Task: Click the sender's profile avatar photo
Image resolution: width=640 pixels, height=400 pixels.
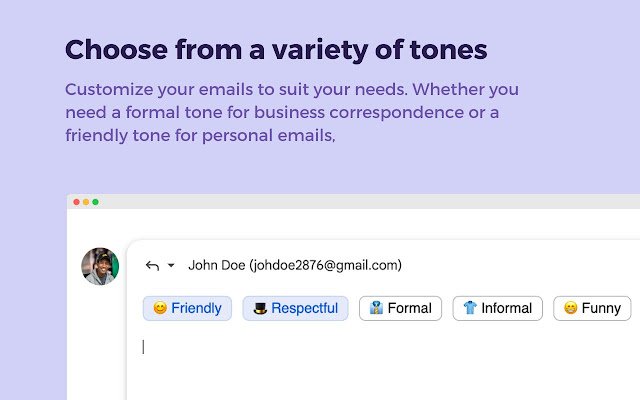Action: tap(100, 267)
